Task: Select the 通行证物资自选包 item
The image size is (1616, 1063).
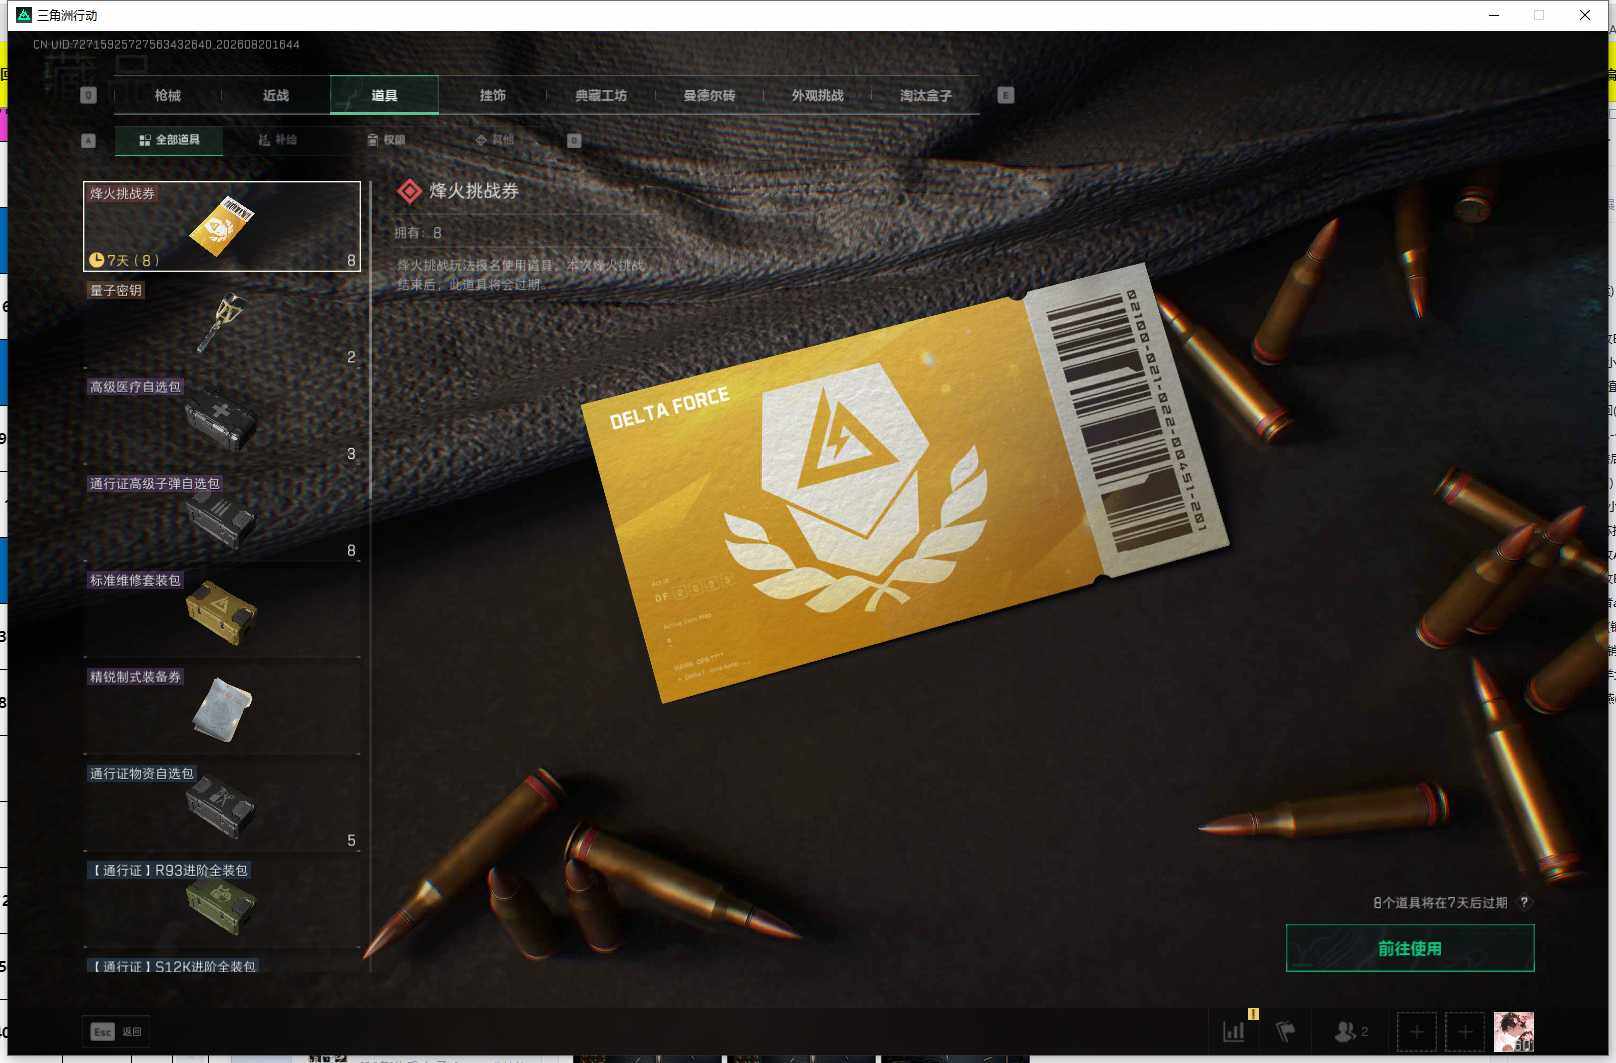Action: pos(222,808)
